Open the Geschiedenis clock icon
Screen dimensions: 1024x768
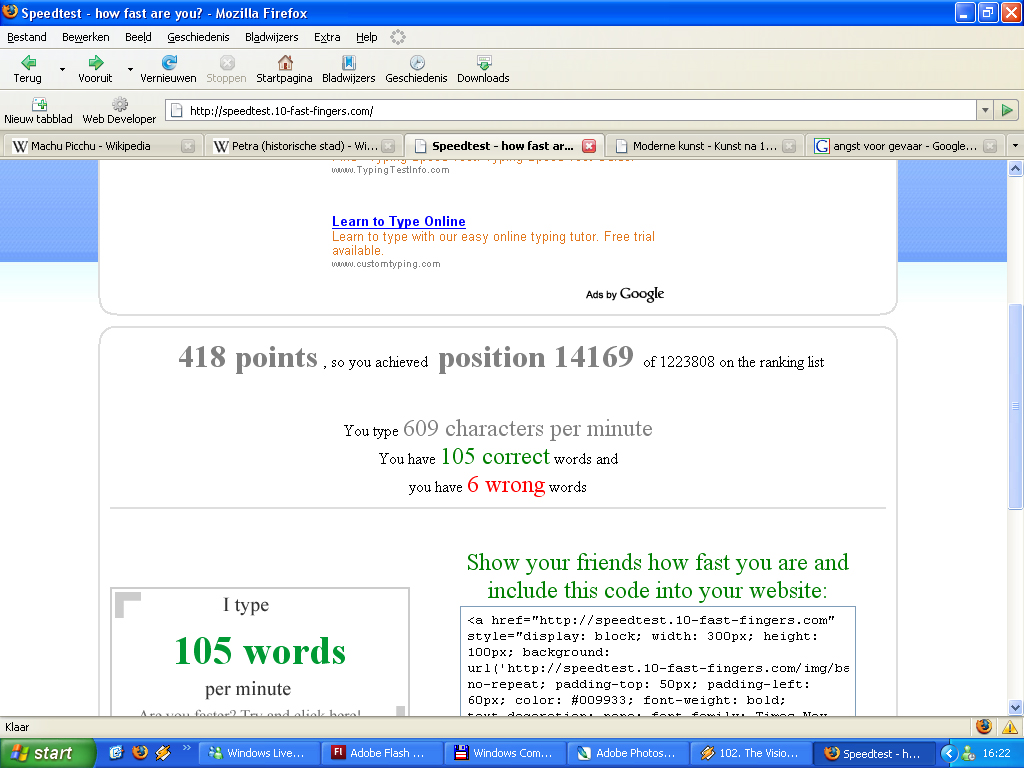click(x=416, y=63)
